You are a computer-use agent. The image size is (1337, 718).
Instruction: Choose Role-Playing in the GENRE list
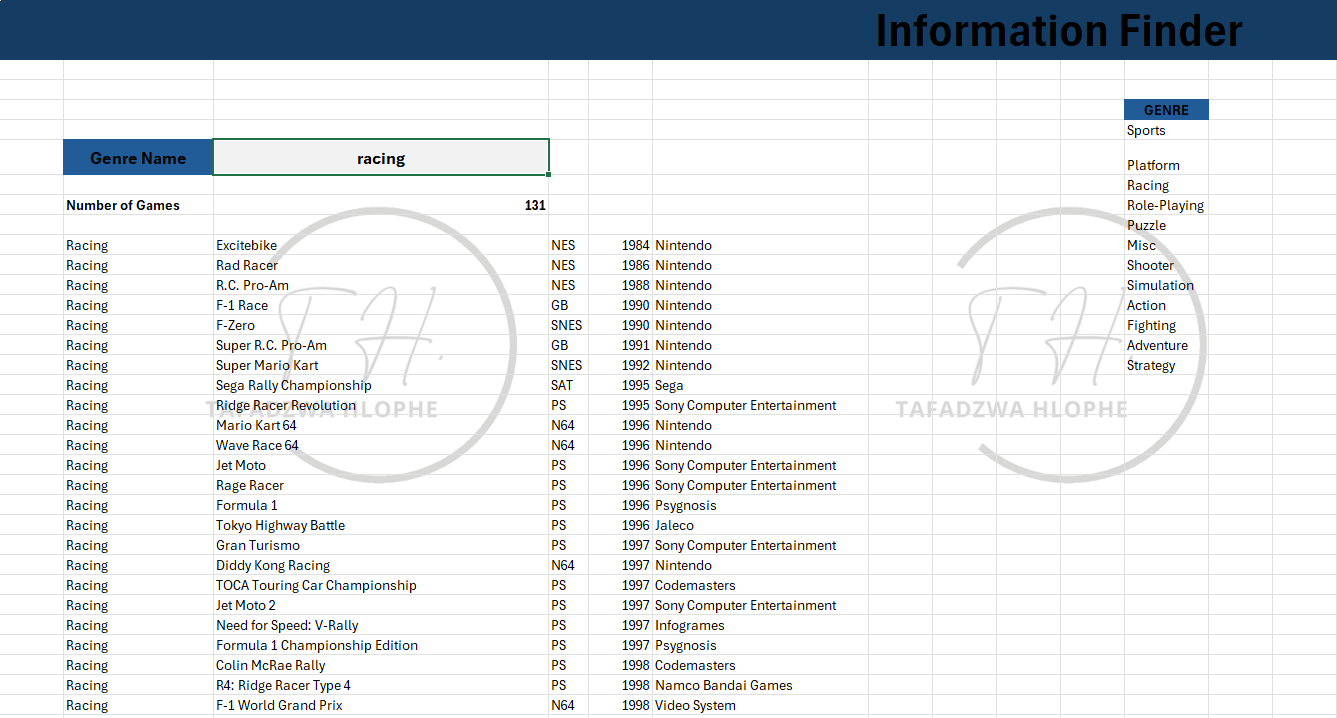click(1165, 205)
